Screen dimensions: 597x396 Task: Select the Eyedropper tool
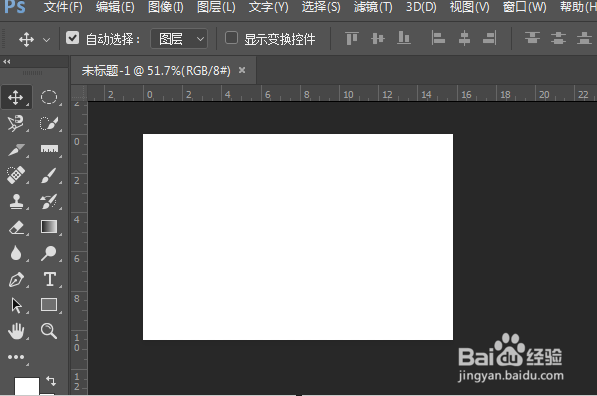click(x=16, y=150)
